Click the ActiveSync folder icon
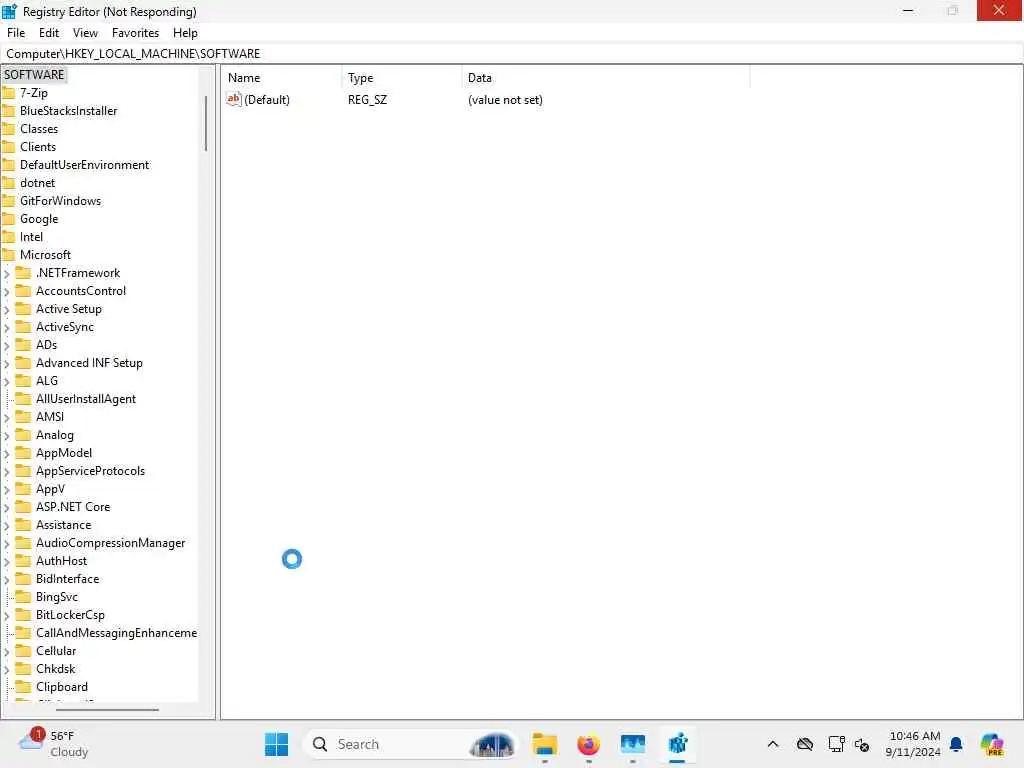Viewport: 1024px width, 768px height. 23,327
